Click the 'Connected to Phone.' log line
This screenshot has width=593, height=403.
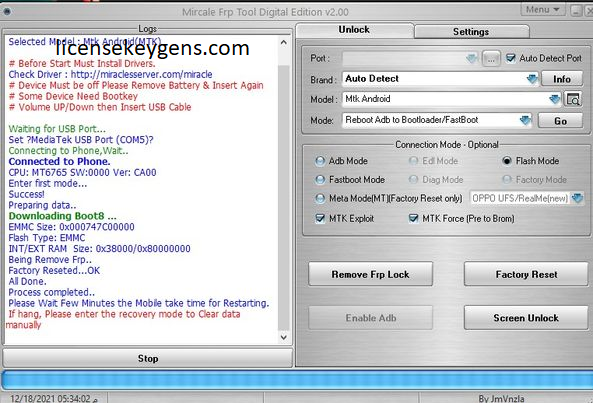(x=59, y=161)
